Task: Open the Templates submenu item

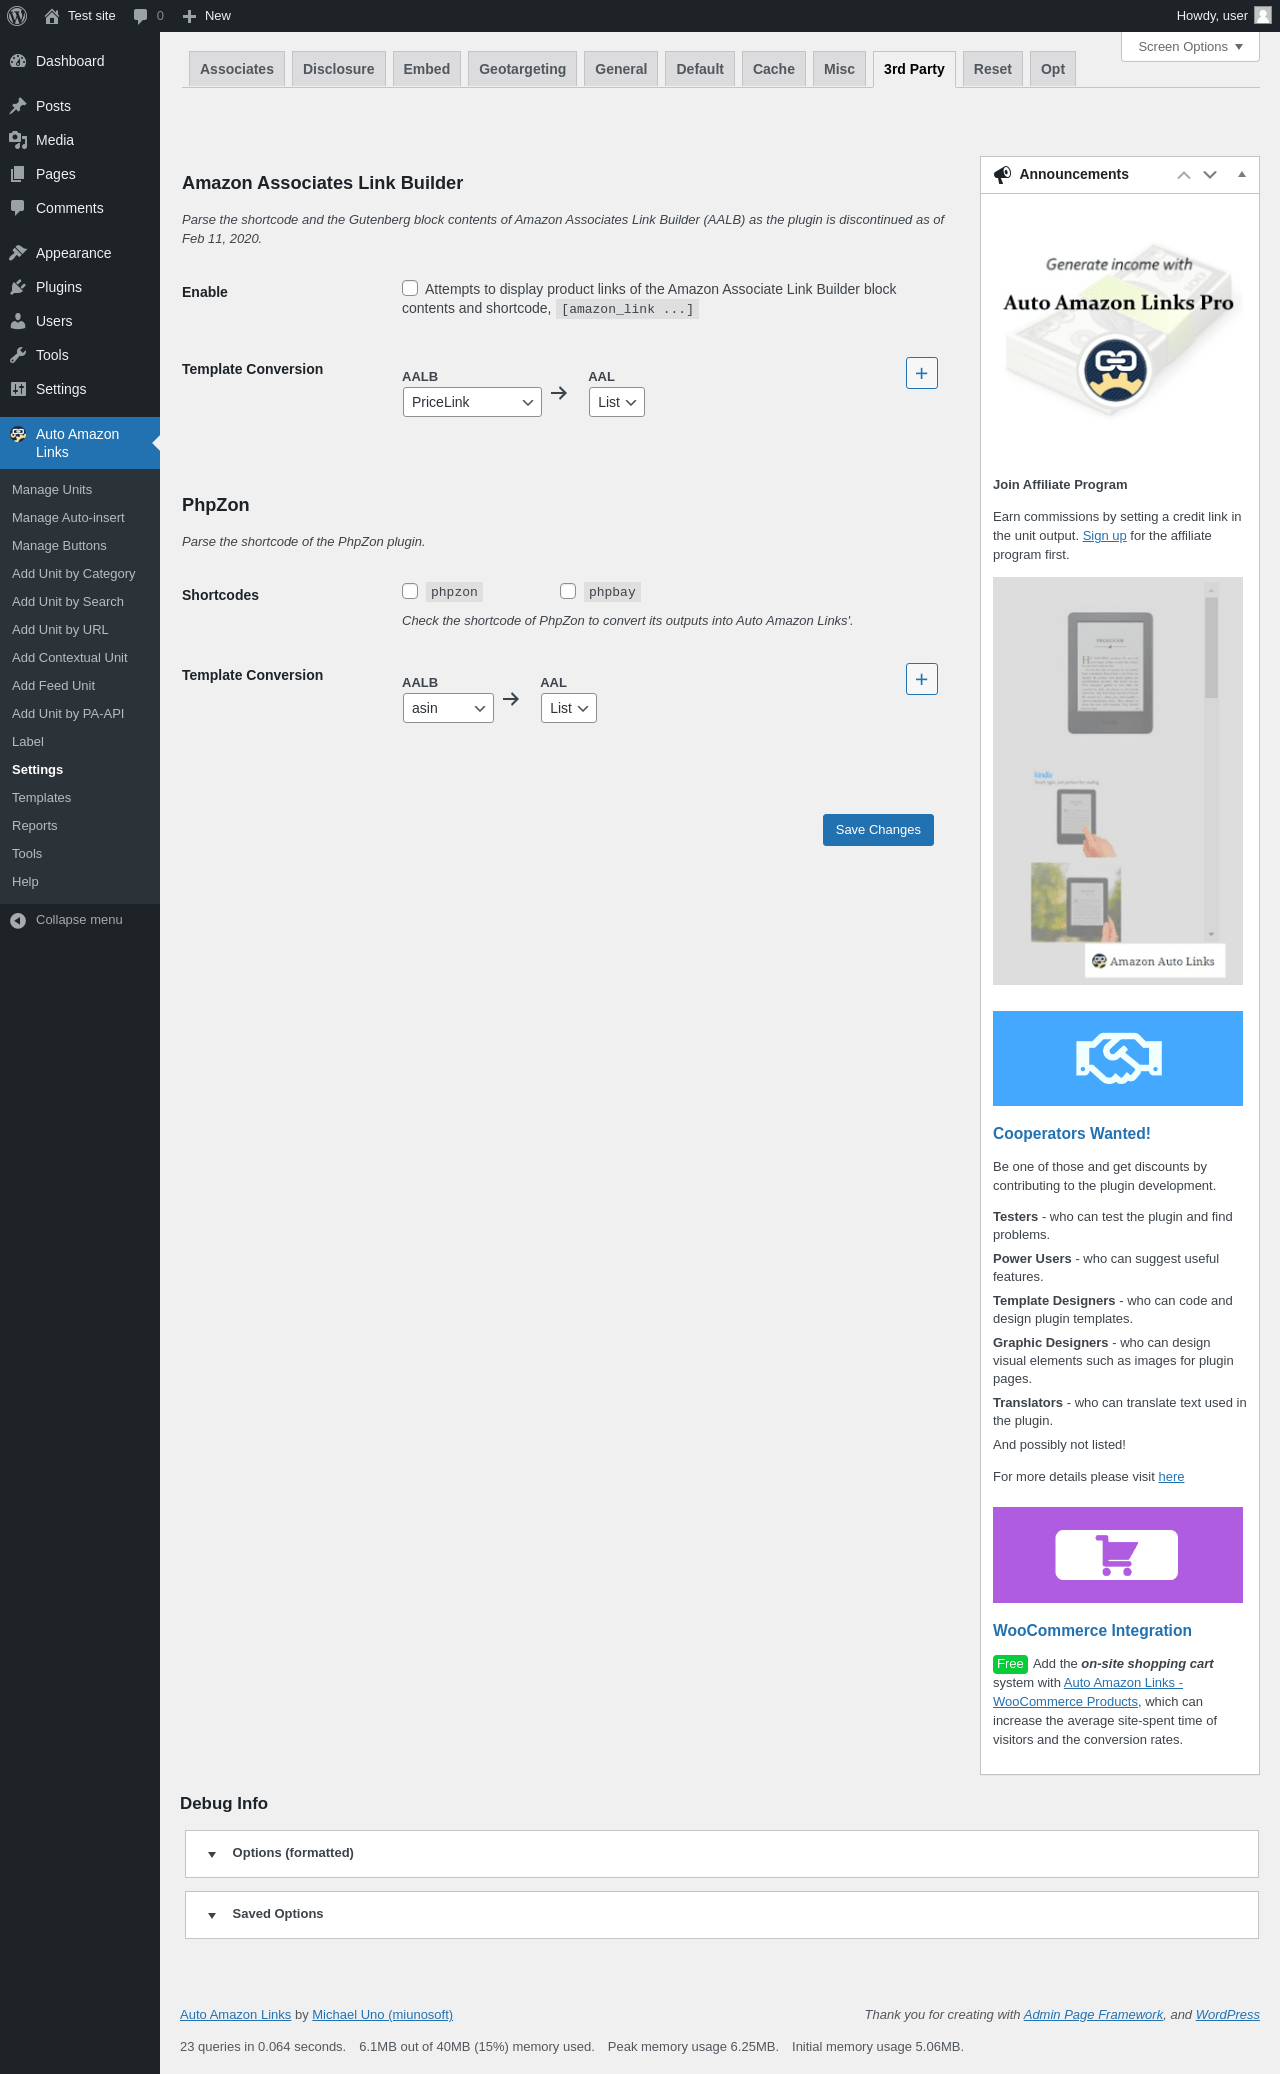Action: point(42,798)
